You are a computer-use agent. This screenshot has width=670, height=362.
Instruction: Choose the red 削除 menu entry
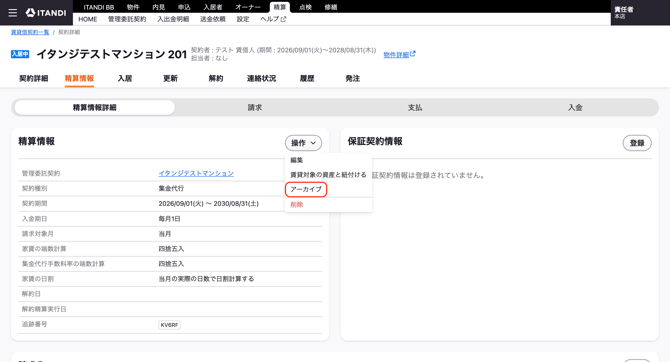[297, 205]
